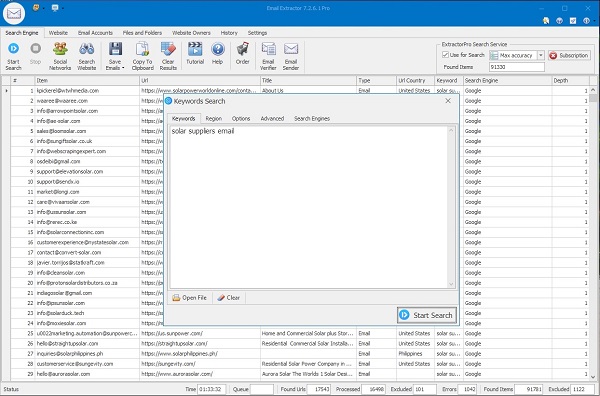Click the Open File button in dialog
Image resolution: width=600 pixels, height=396 pixels.
pos(189,298)
